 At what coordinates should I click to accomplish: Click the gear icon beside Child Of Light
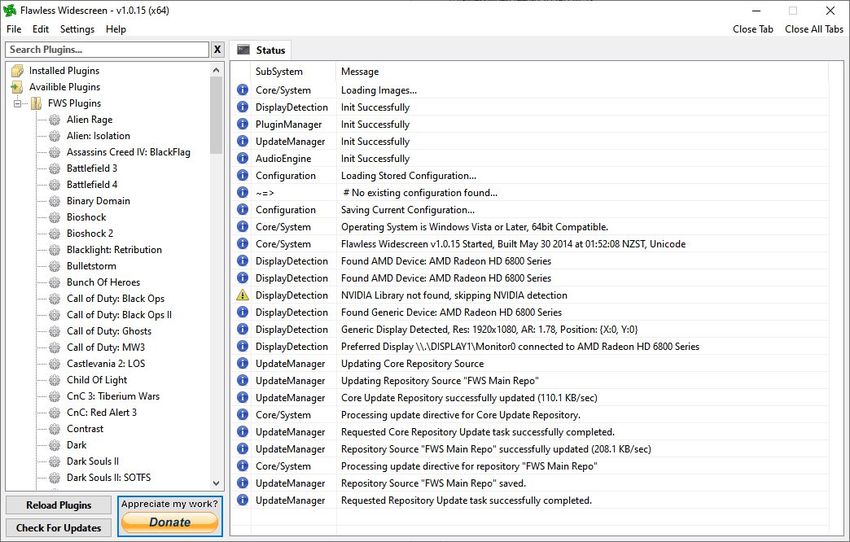tap(54, 380)
